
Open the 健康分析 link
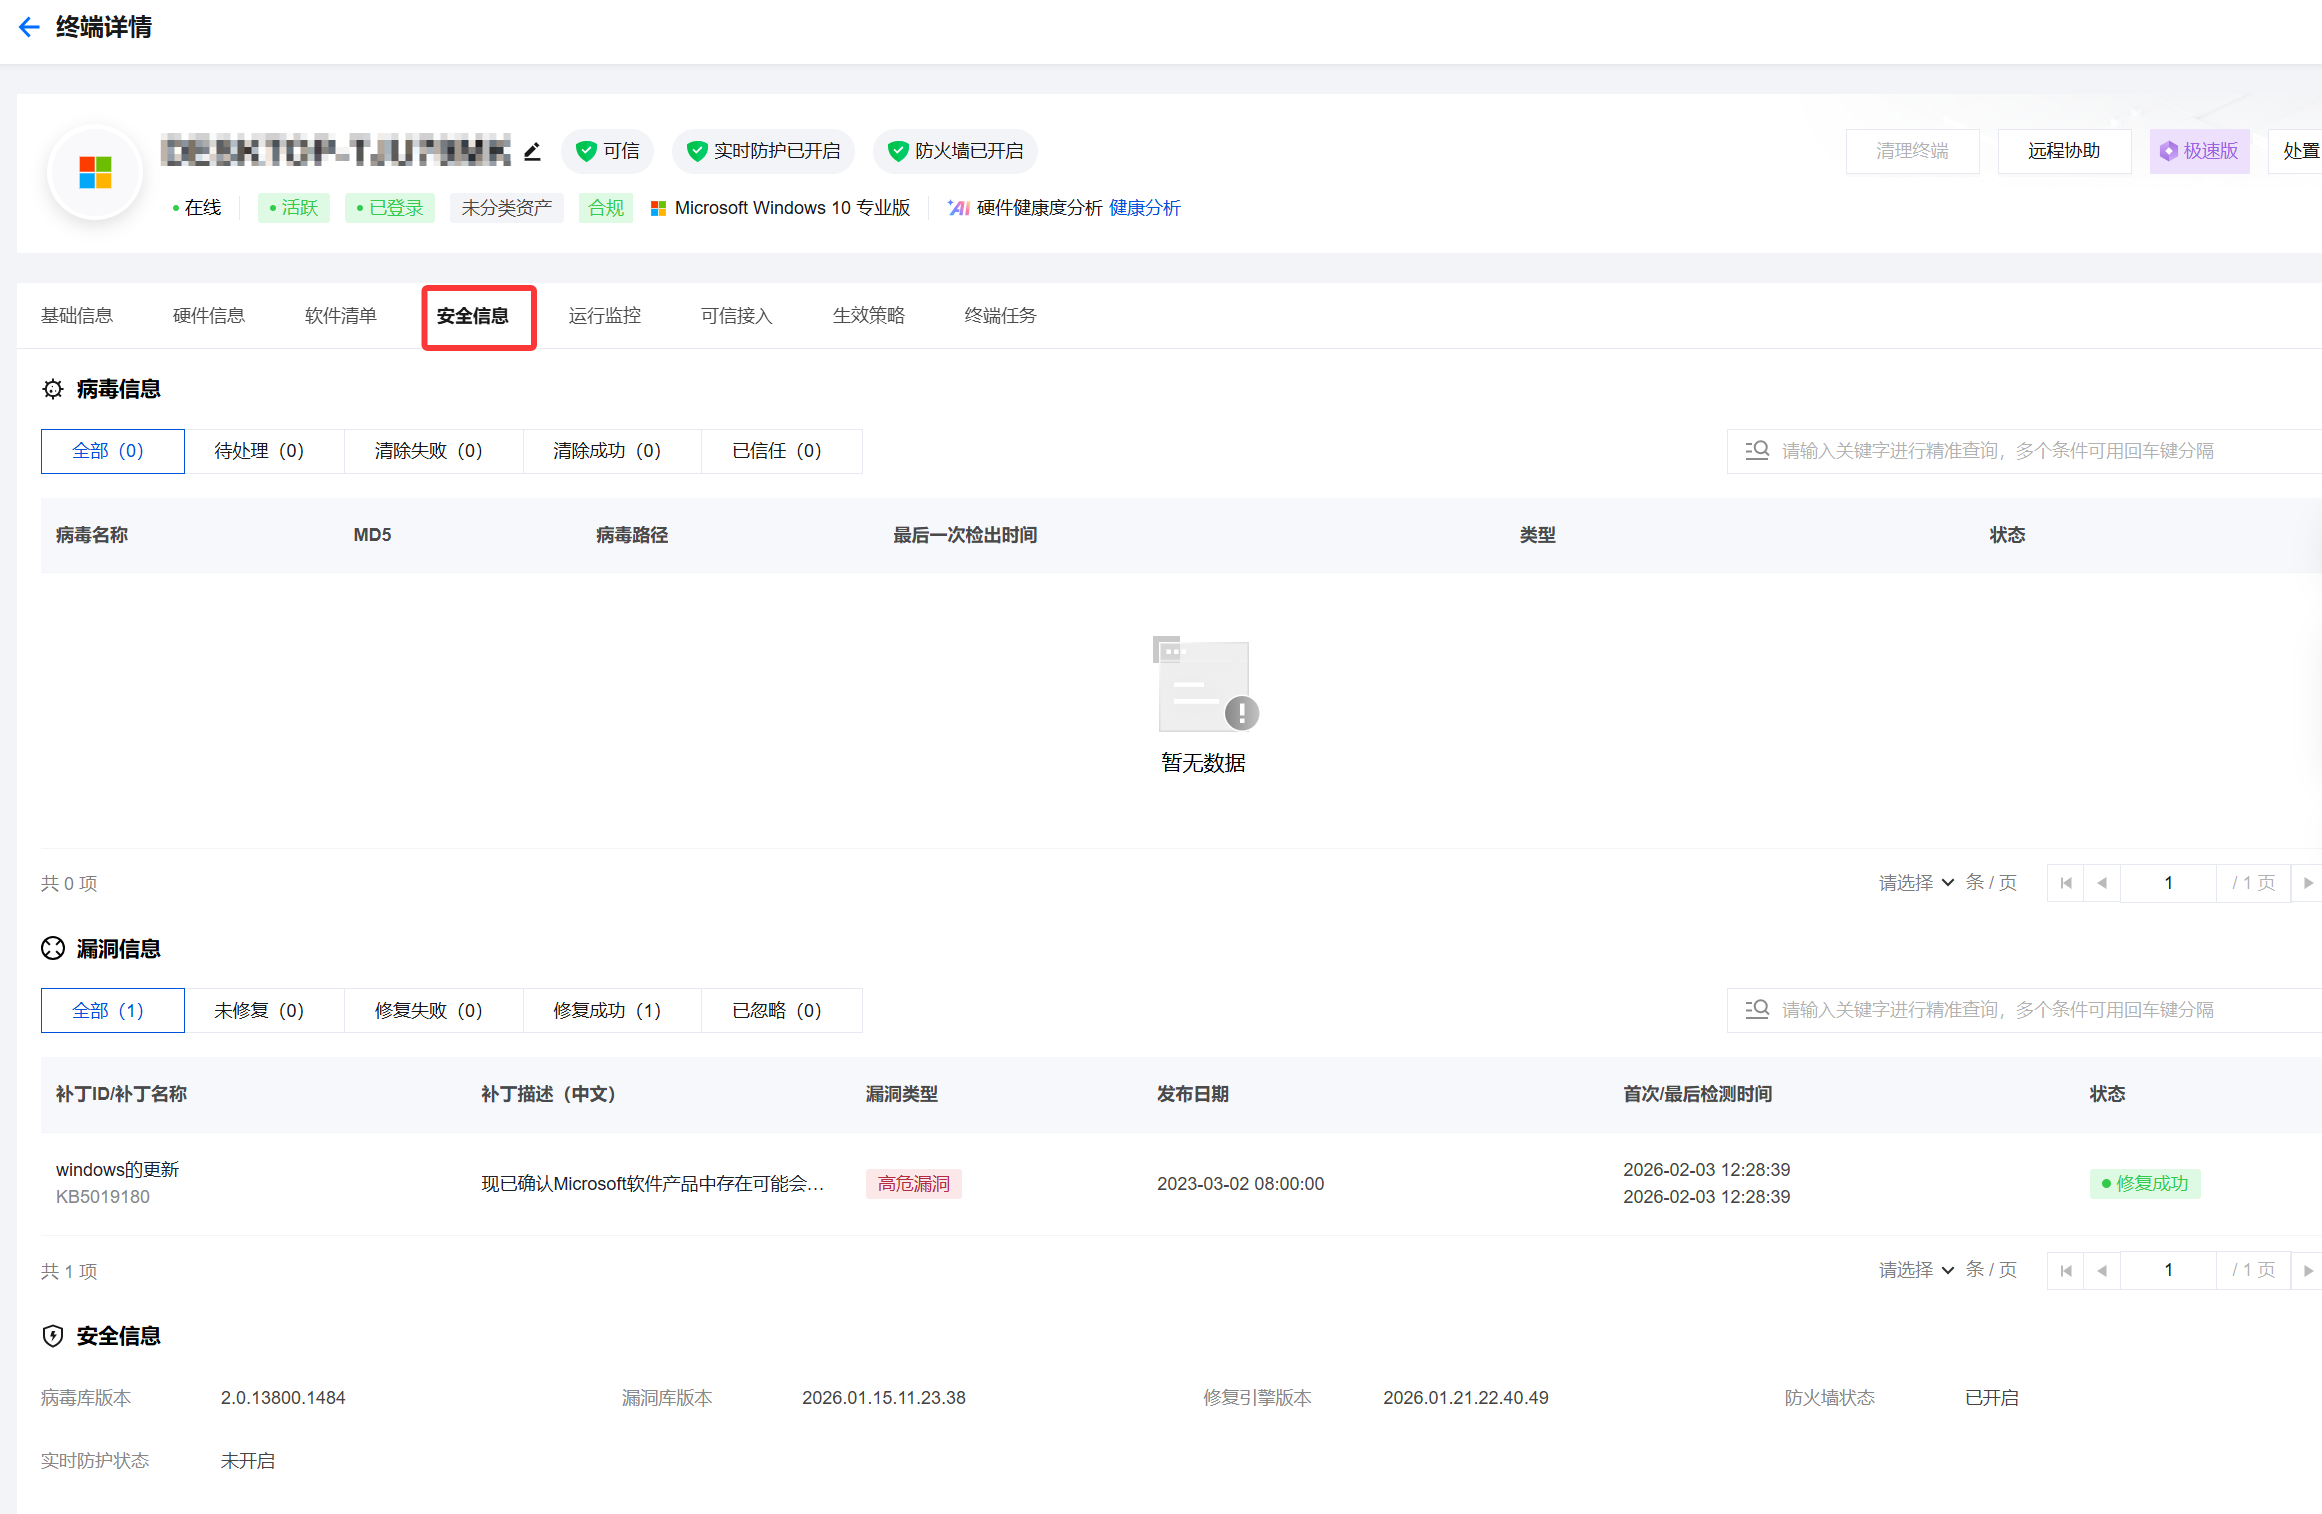(x=1144, y=208)
